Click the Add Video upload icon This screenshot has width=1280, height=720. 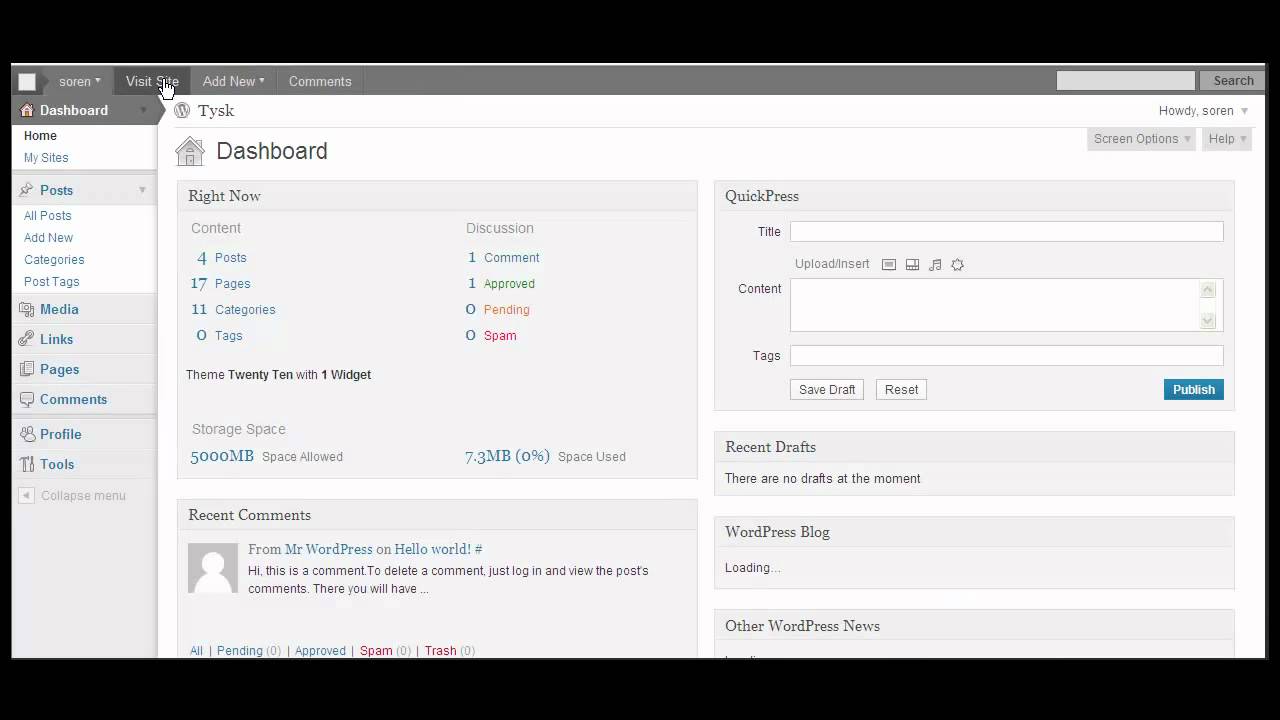[x=912, y=265]
